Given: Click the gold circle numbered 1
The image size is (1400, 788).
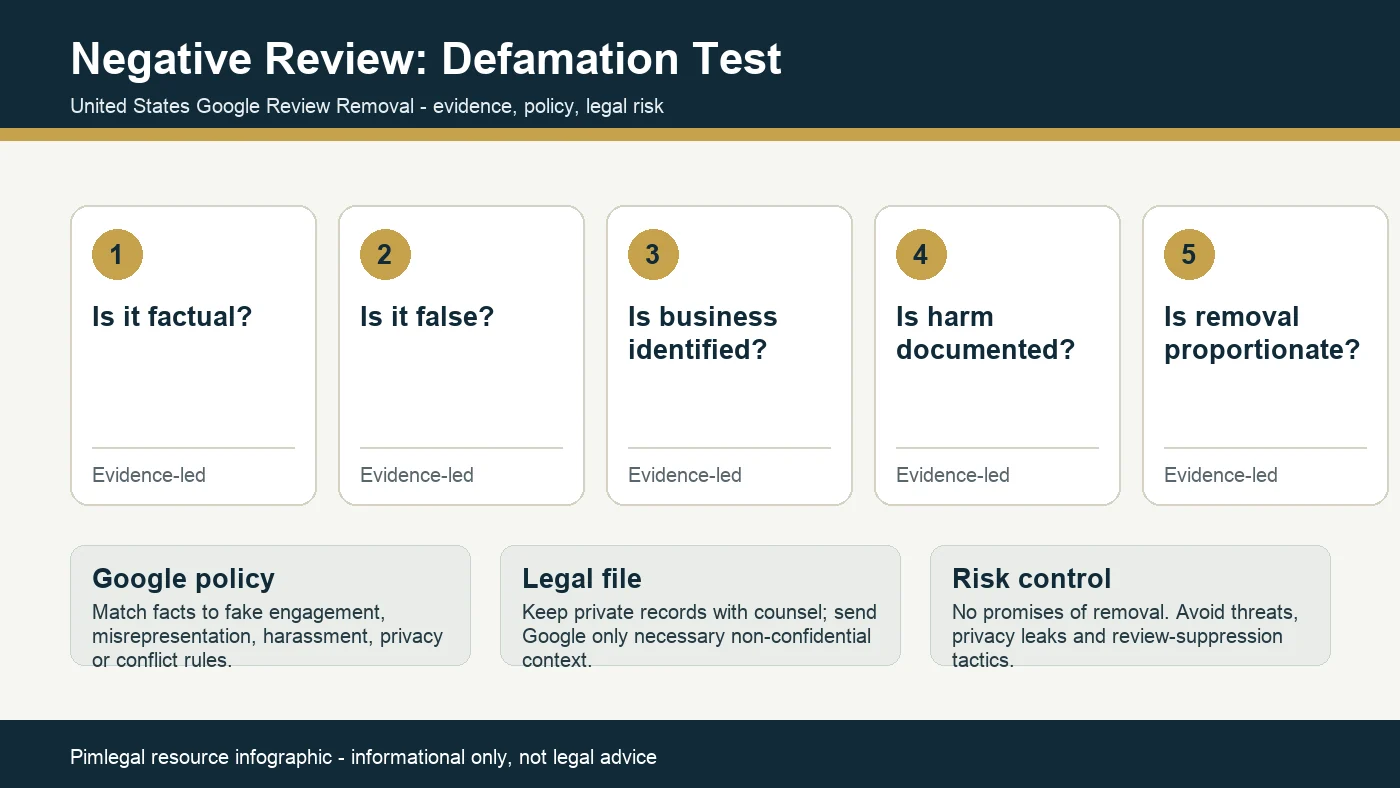Looking at the screenshot, I should [118, 254].
